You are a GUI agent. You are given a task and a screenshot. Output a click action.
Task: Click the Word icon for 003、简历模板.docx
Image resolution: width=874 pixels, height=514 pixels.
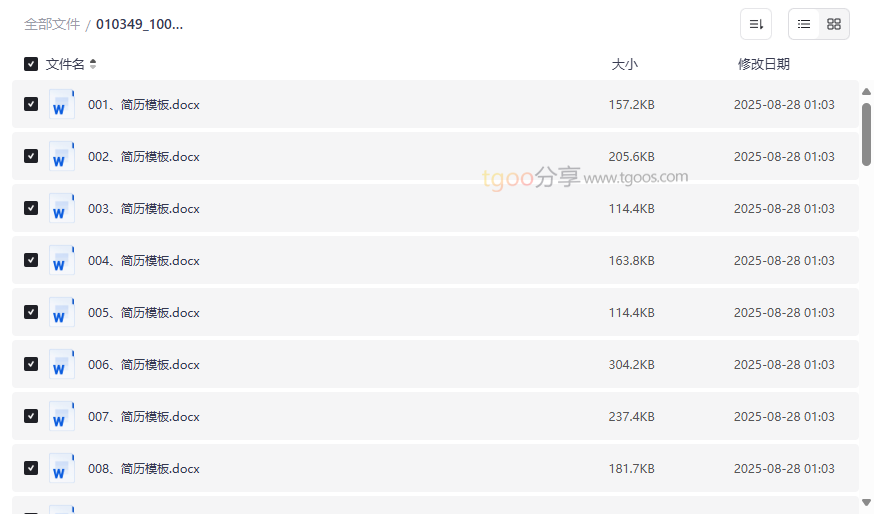pos(61,208)
